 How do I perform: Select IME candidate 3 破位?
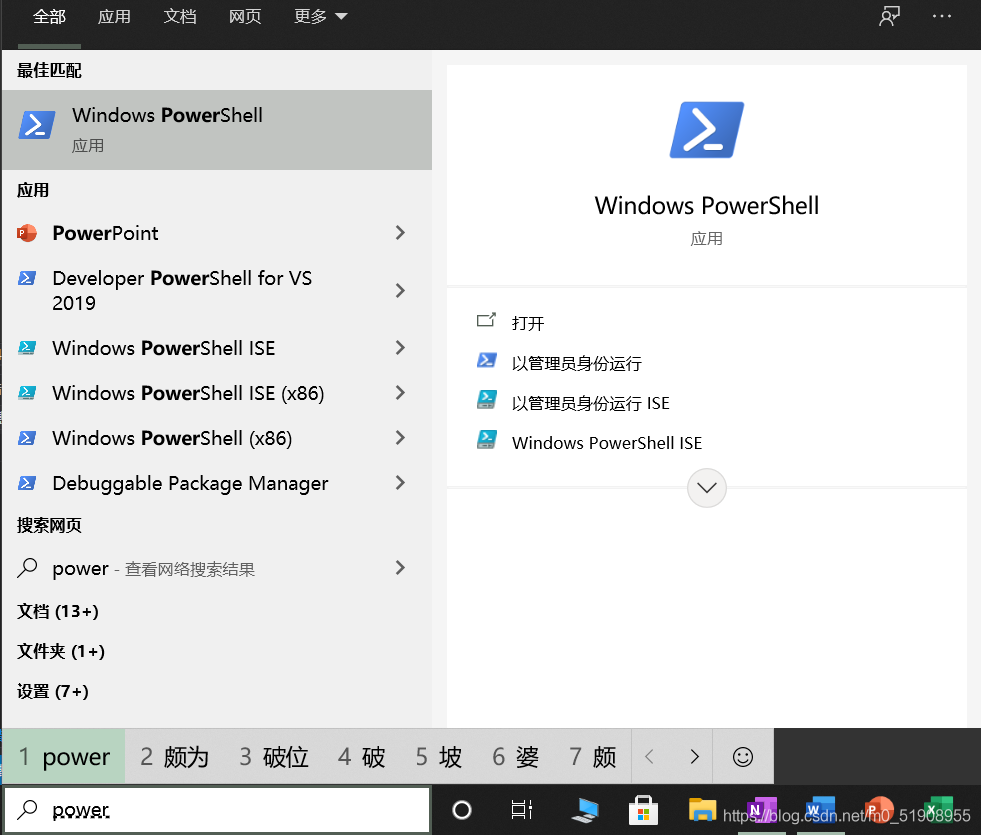(x=273, y=757)
